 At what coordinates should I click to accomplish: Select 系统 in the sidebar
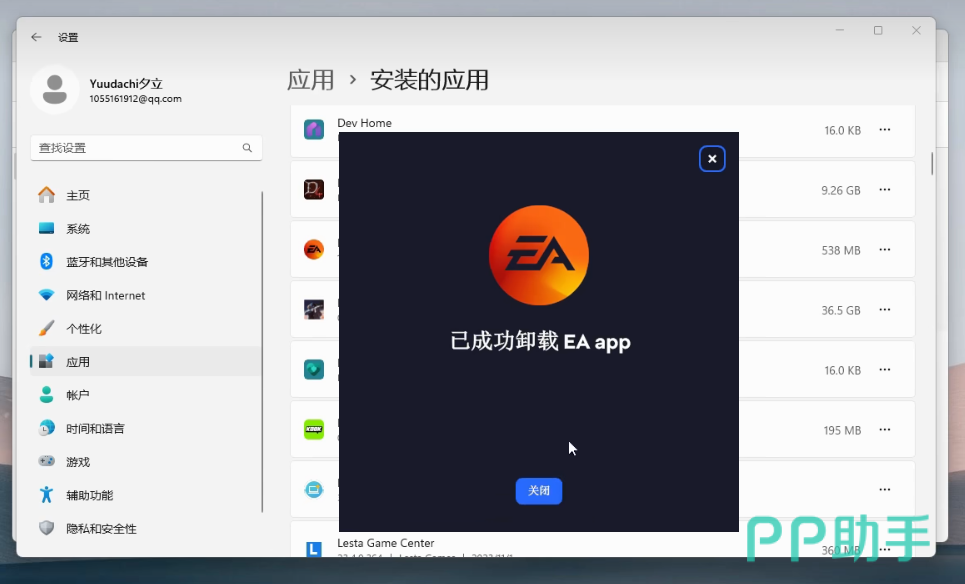tap(78, 229)
